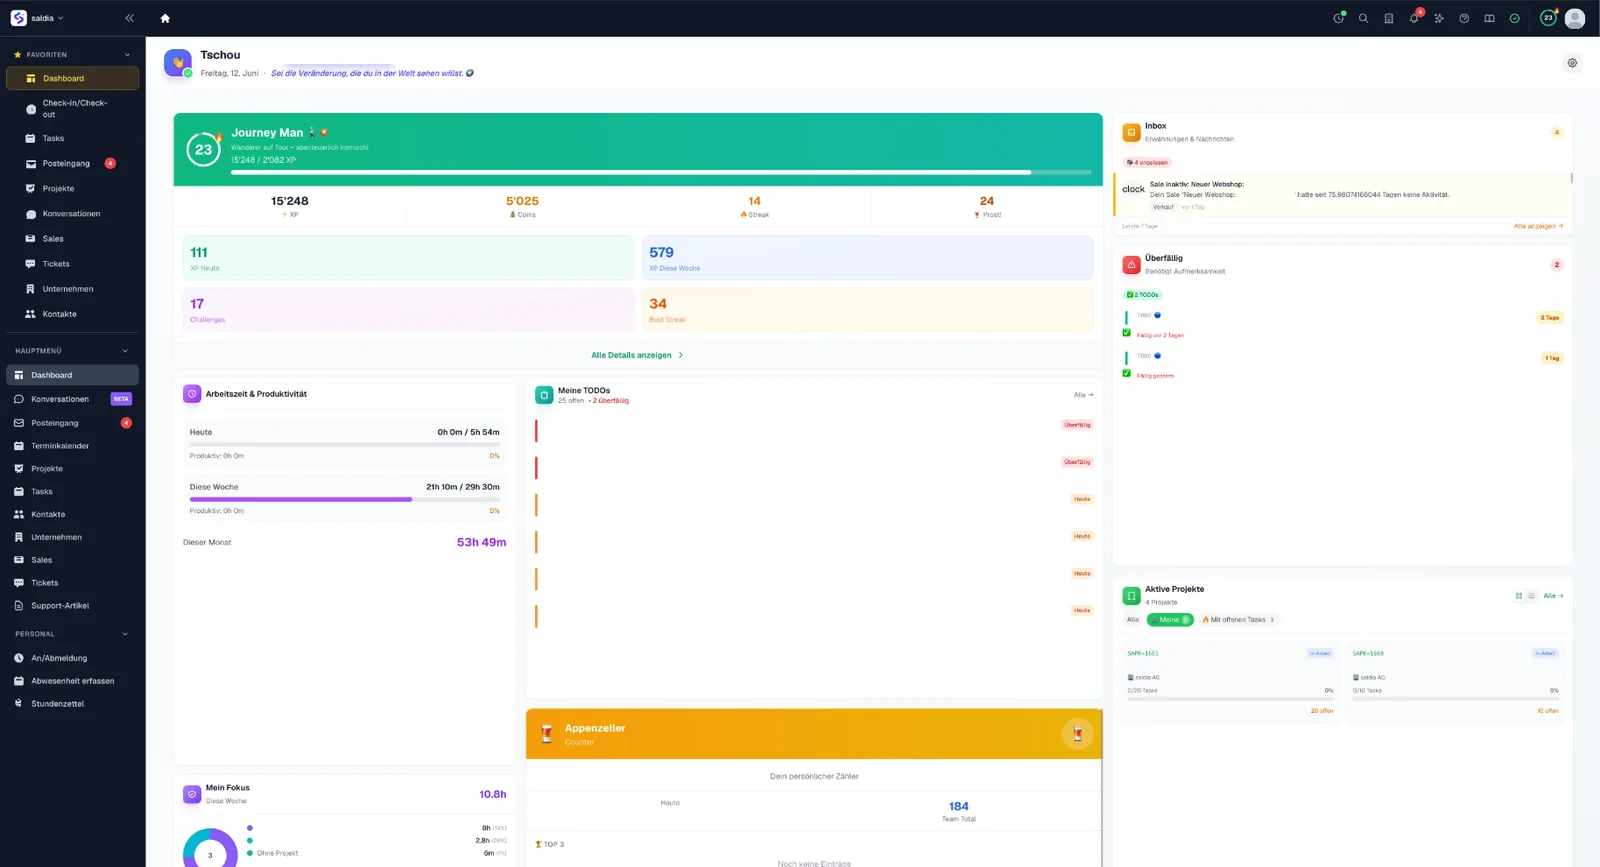Click the Arbeitszeit & Produktivität purple icon
1600x867 pixels.
pyautogui.click(x=192, y=394)
